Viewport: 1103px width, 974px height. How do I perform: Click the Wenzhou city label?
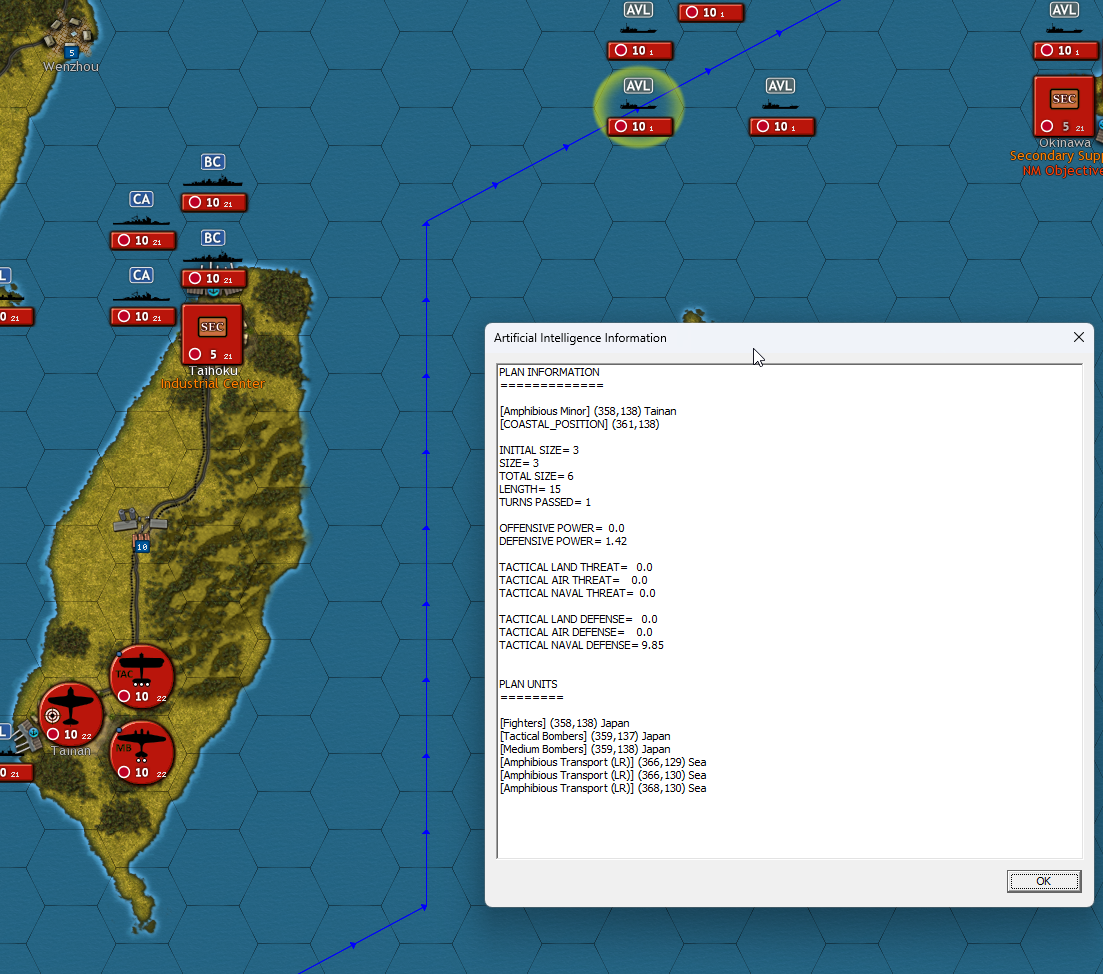(x=70, y=66)
